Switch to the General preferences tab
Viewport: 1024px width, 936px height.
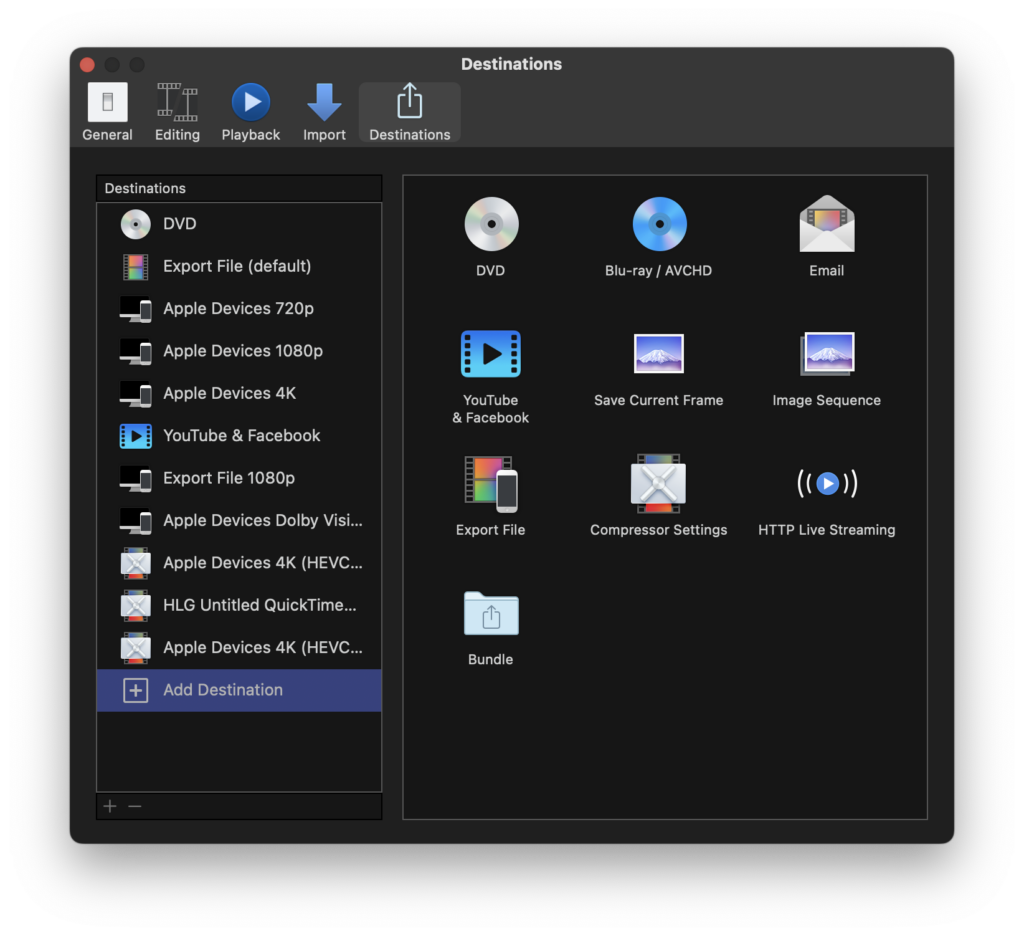click(107, 112)
